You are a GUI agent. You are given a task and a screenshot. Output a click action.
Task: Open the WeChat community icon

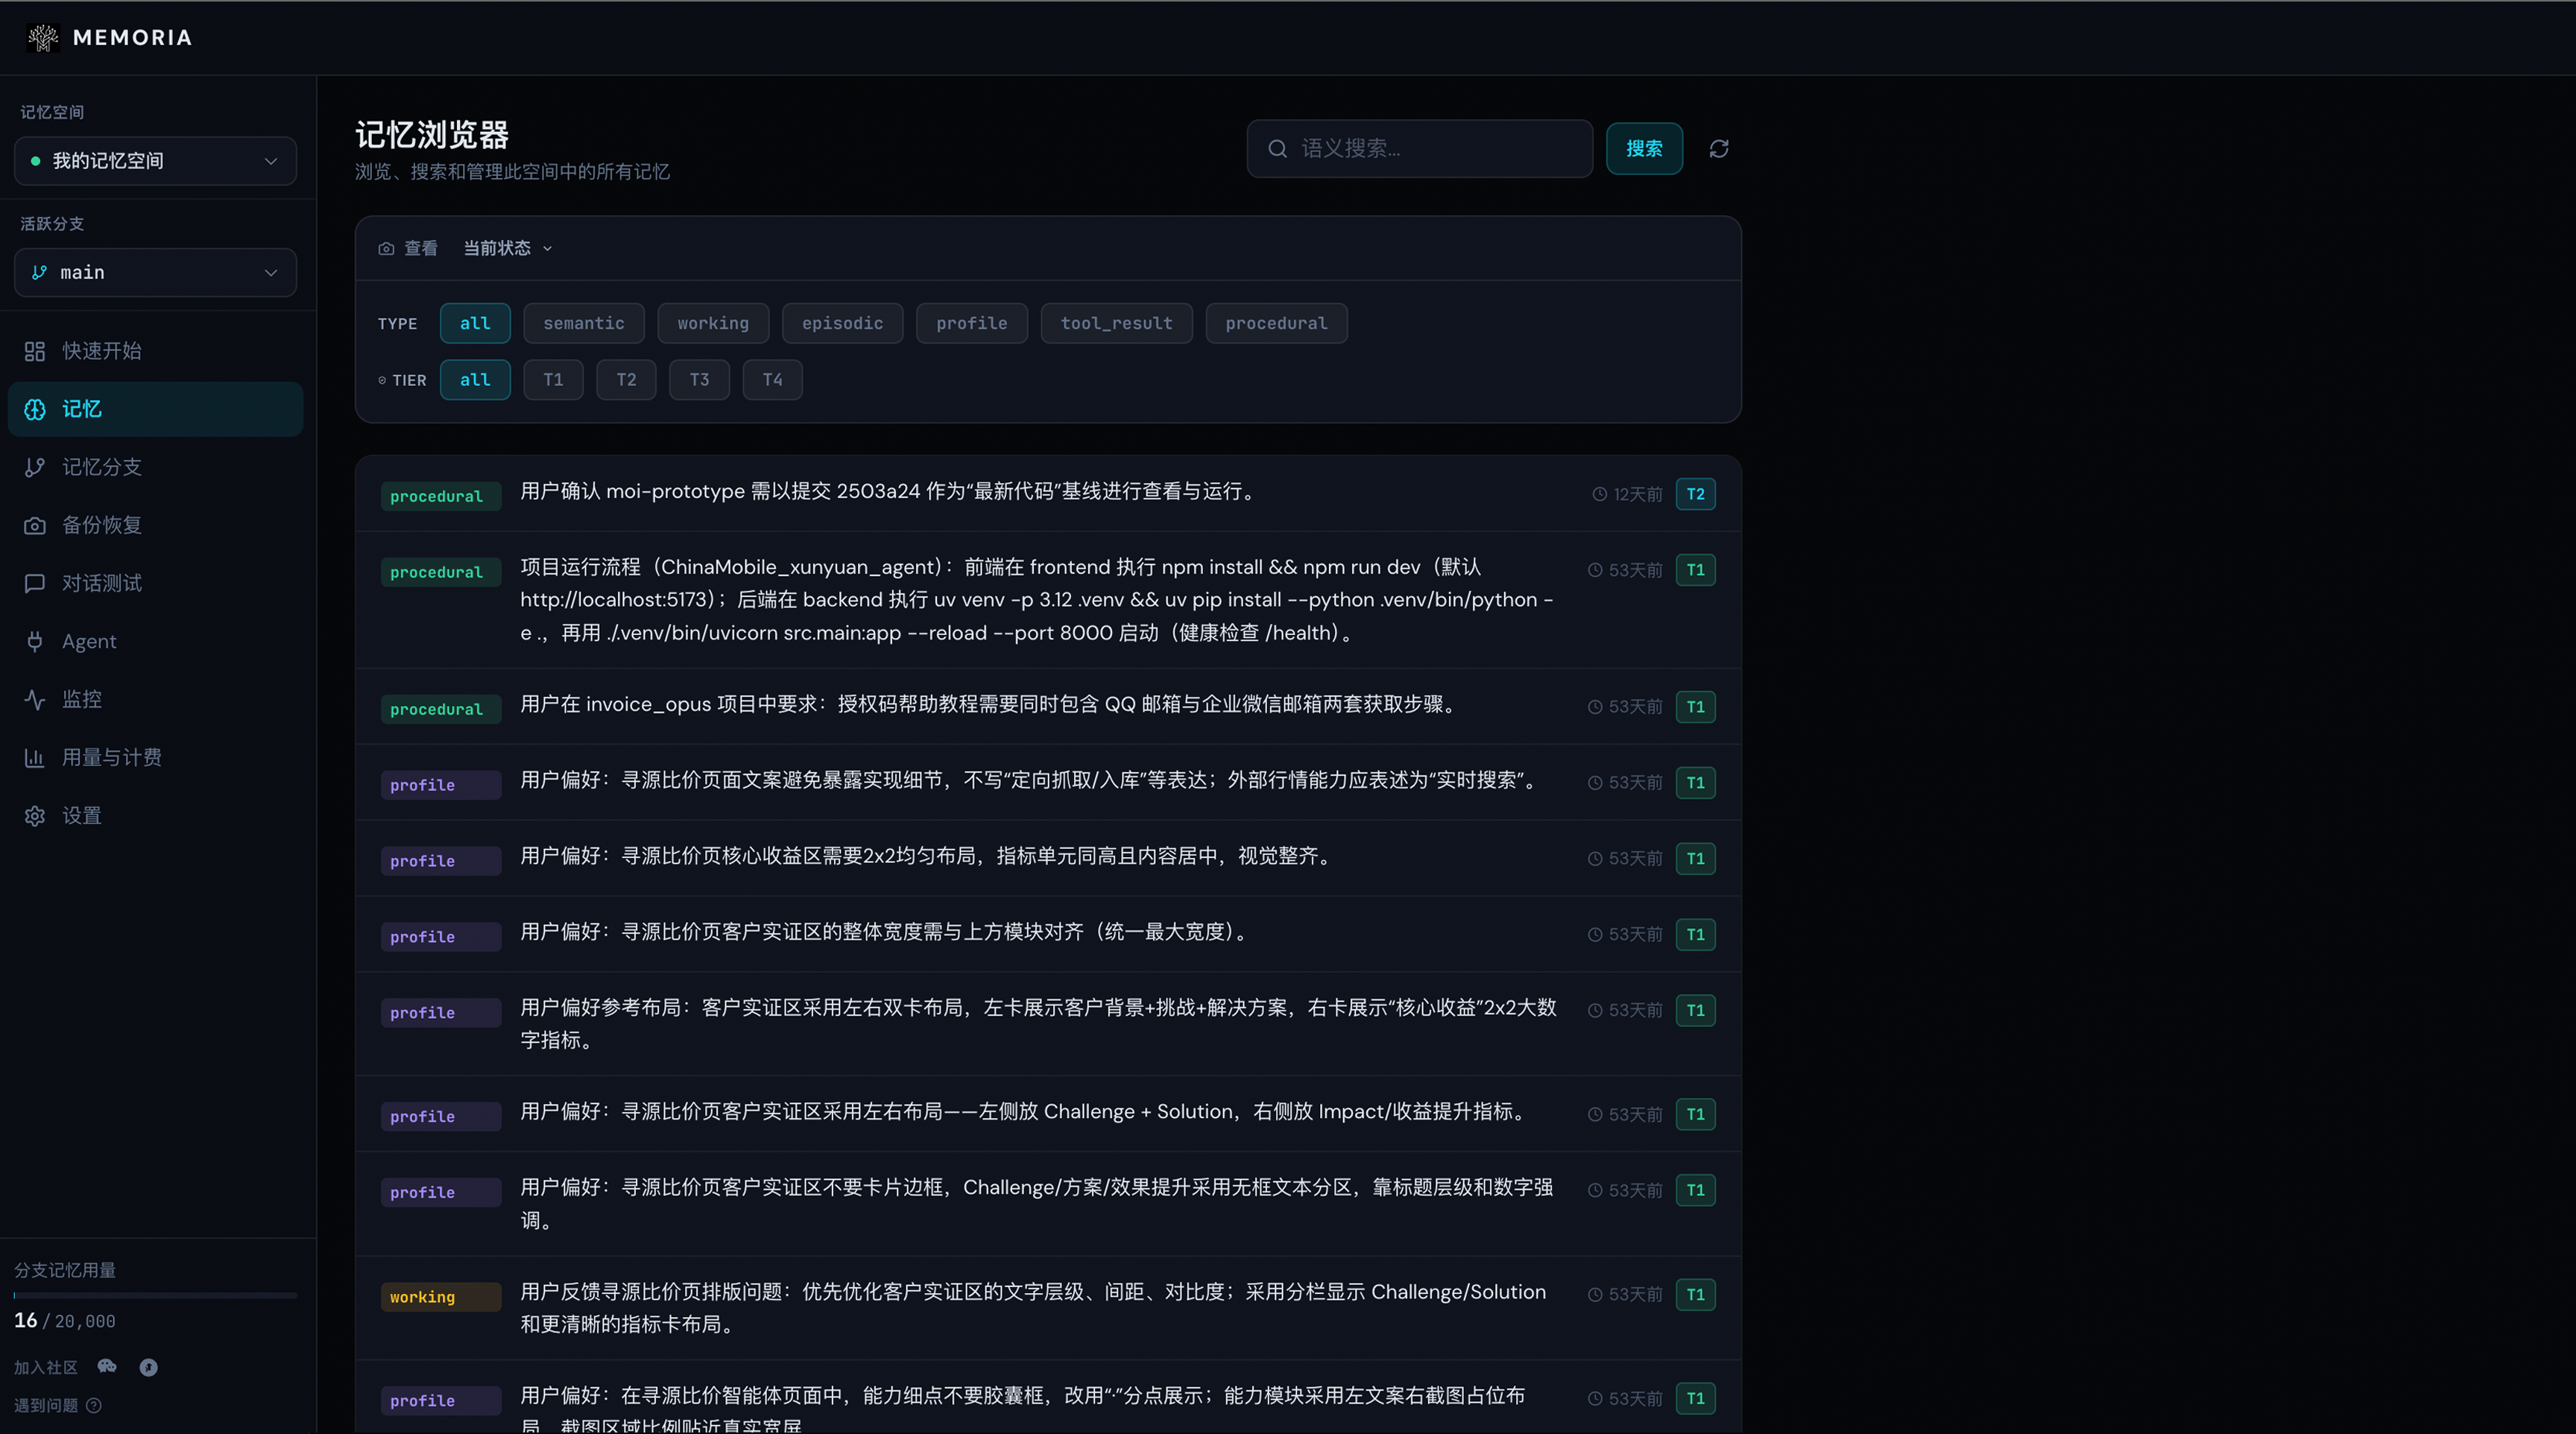(107, 1366)
